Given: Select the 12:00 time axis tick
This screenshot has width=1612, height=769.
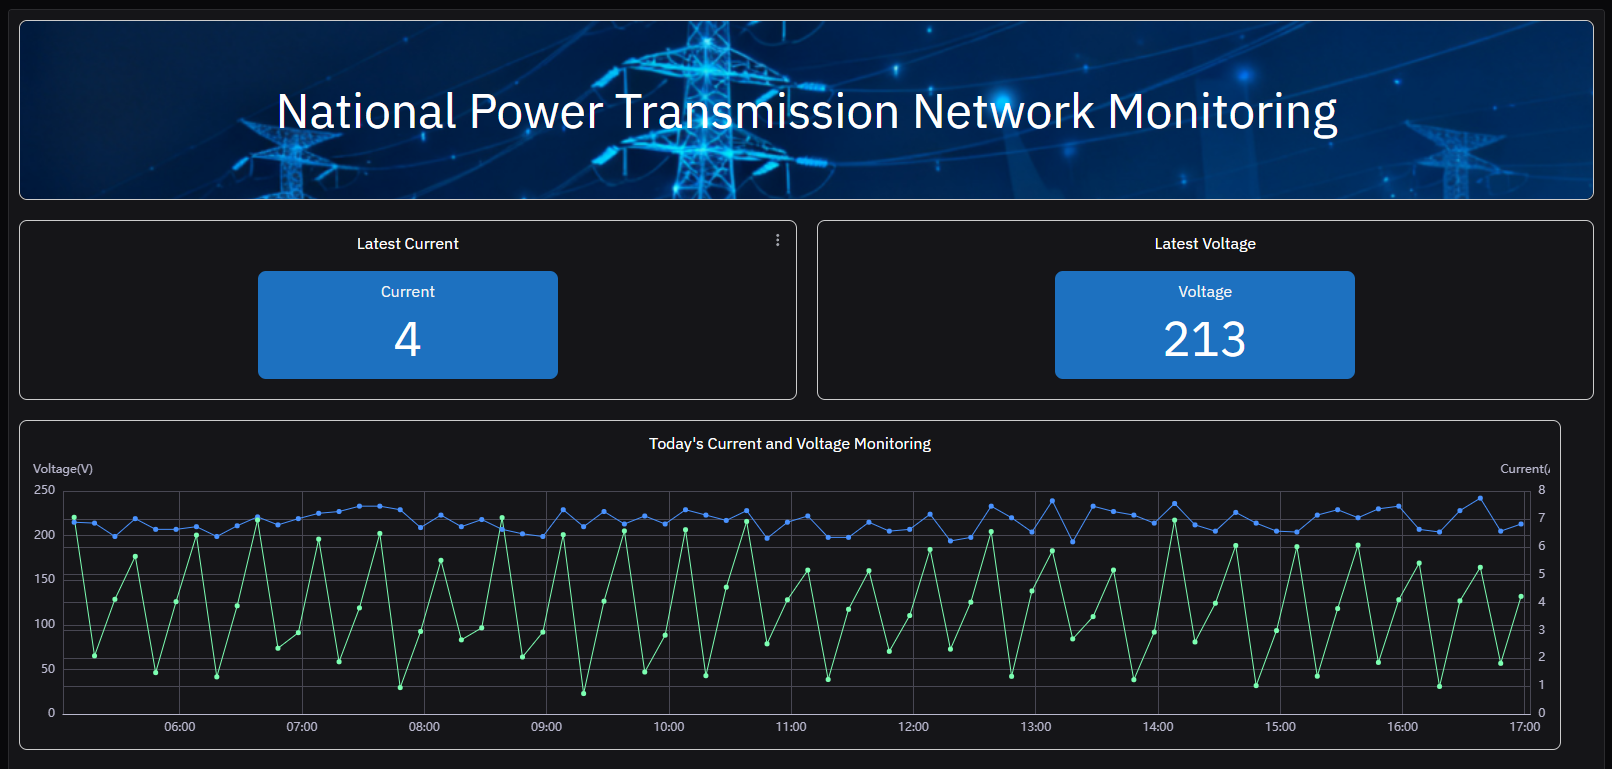Looking at the screenshot, I should pyautogui.click(x=913, y=727).
